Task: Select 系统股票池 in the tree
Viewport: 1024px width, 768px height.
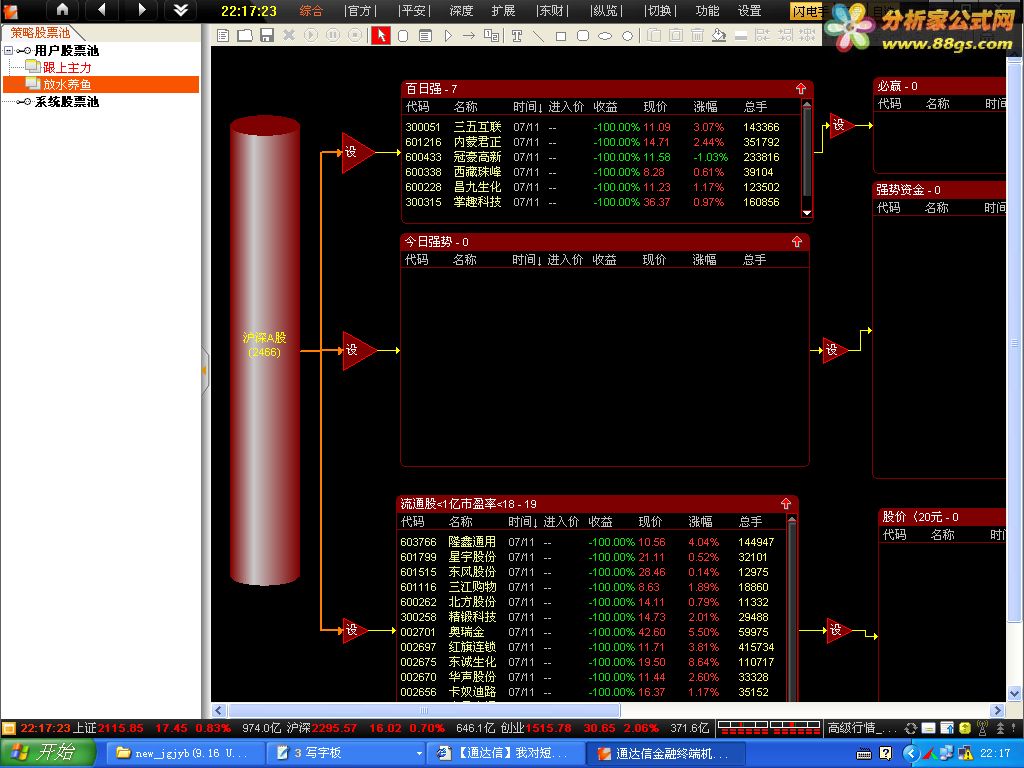Action: pyautogui.click(x=67, y=101)
